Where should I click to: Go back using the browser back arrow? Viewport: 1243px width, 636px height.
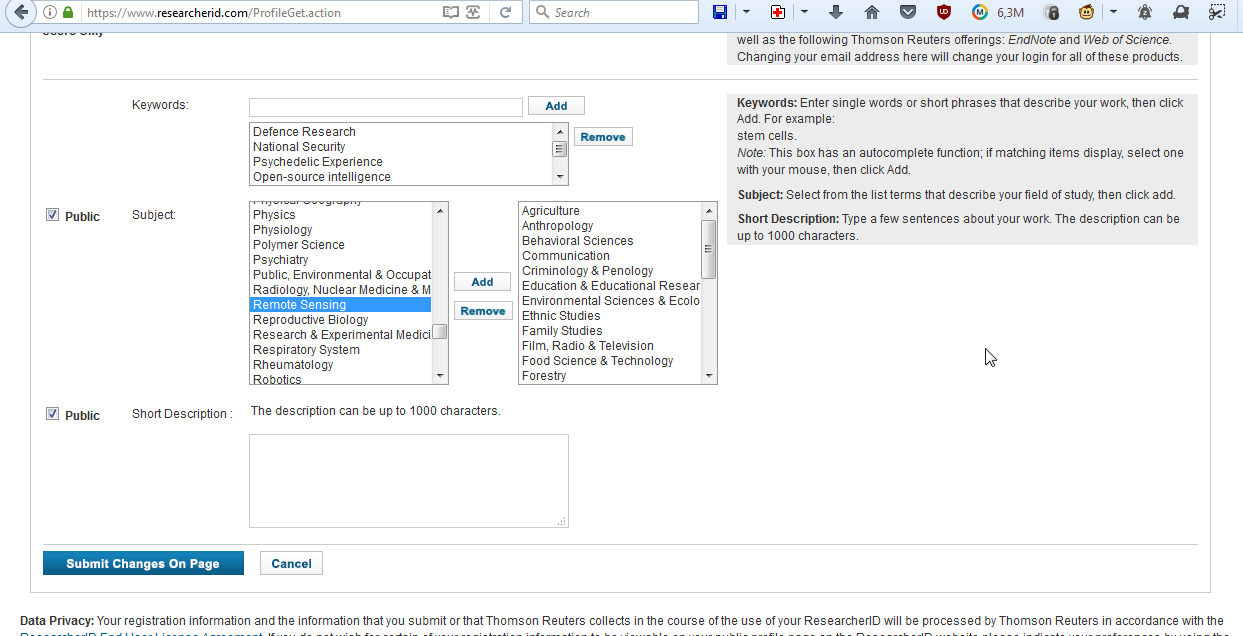coord(19,13)
